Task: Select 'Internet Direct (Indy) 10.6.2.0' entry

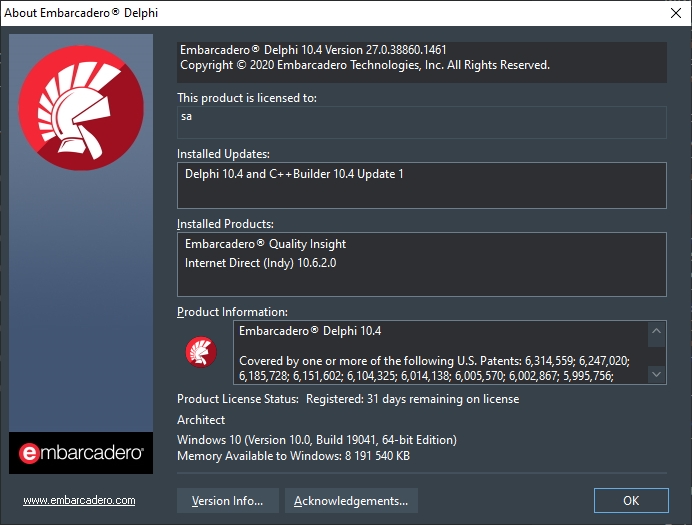Action: 260,263
